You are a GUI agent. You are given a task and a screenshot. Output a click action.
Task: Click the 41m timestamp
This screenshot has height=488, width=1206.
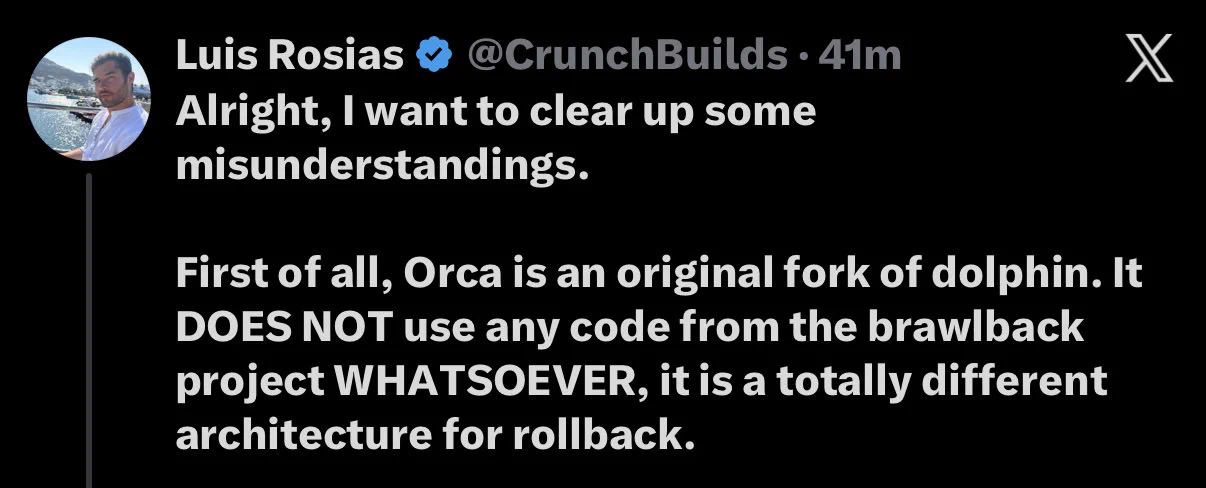click(861, 57)
